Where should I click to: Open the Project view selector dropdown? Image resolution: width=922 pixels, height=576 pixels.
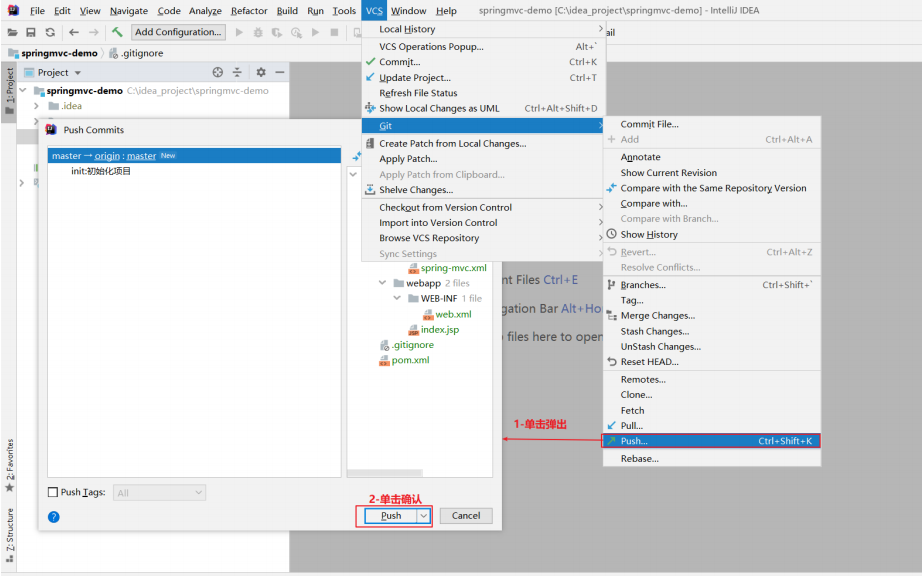[x=78, y=73]
